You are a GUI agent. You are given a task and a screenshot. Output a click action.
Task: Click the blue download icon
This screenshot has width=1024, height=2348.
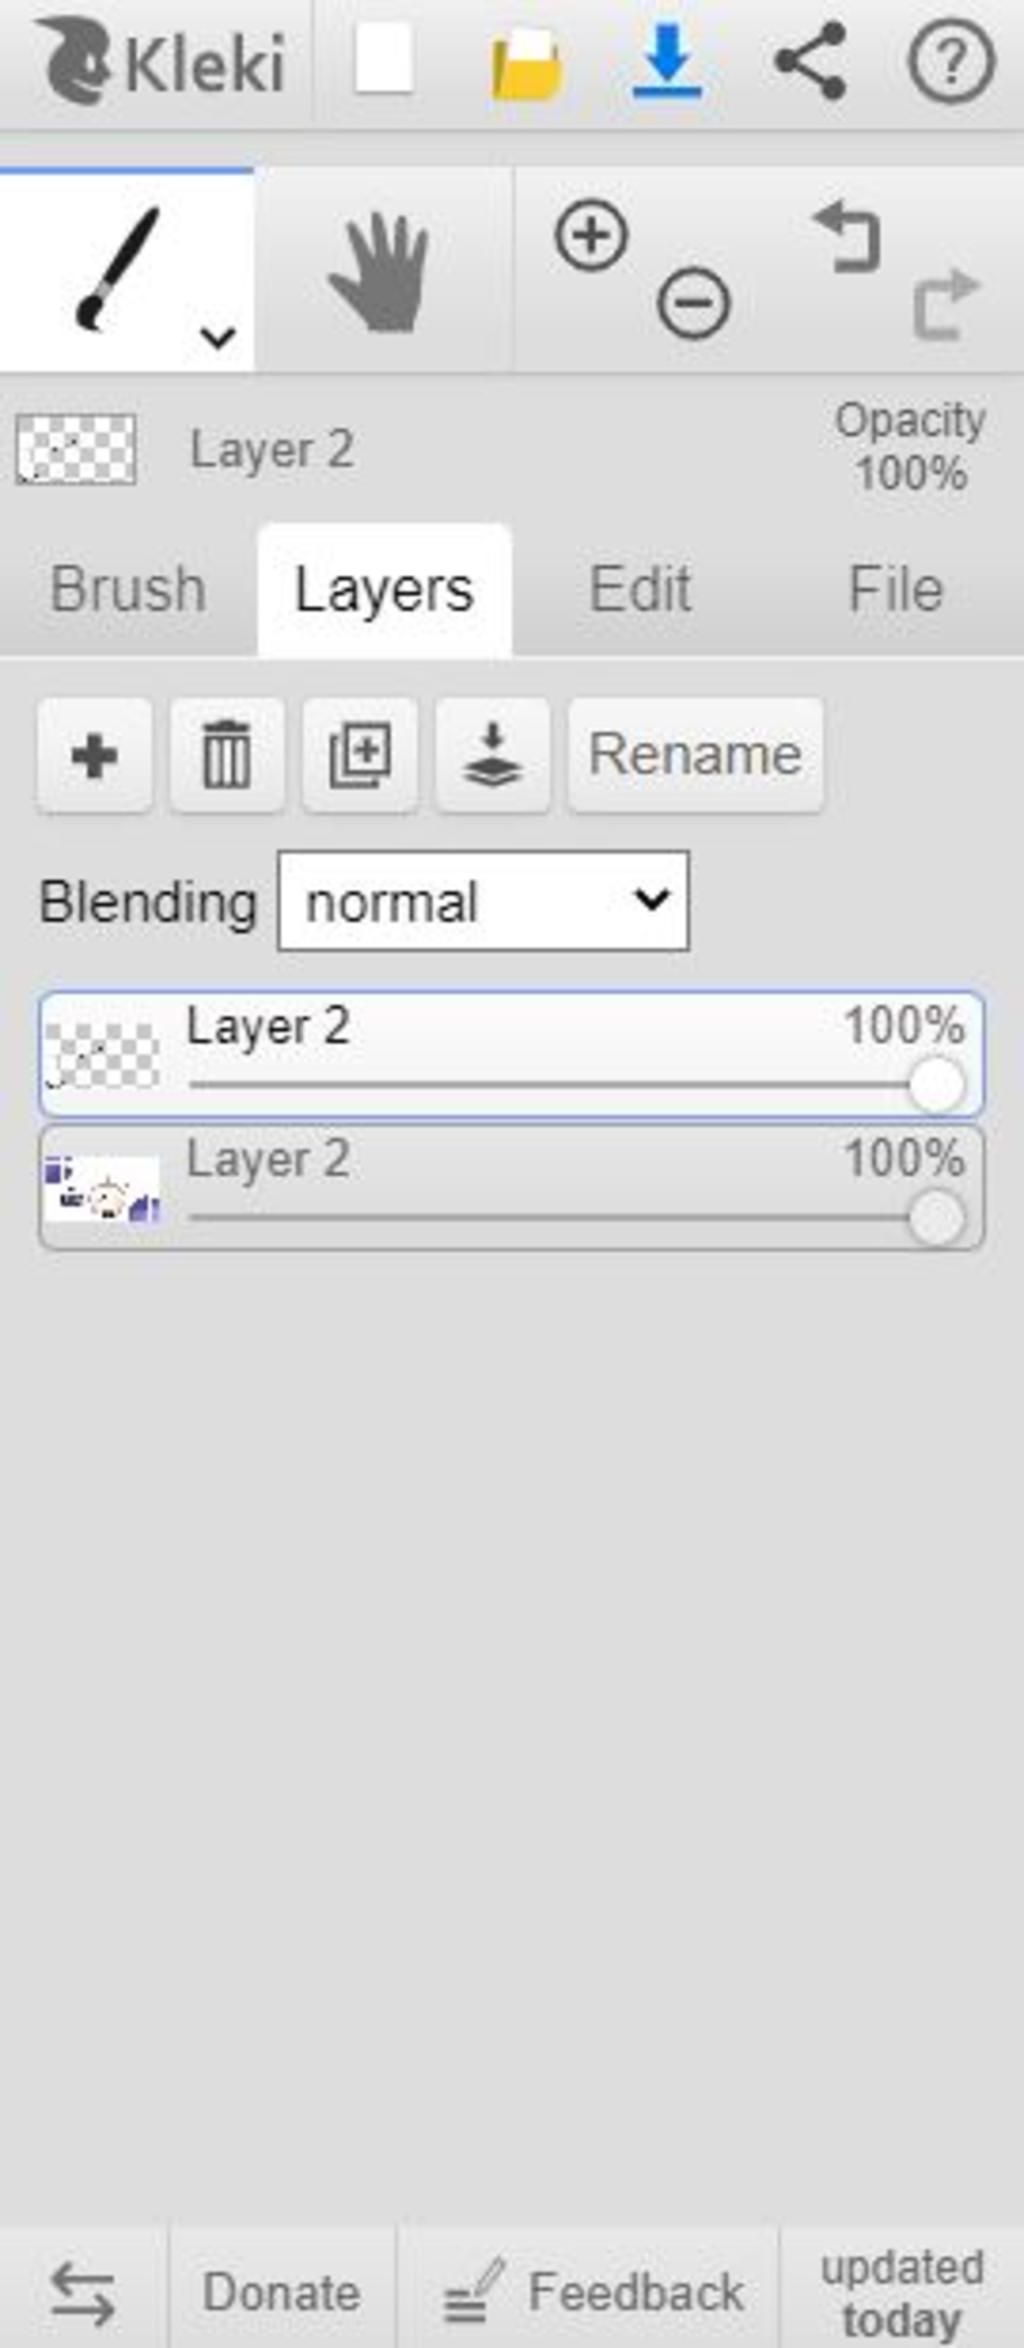click(667, 62)
